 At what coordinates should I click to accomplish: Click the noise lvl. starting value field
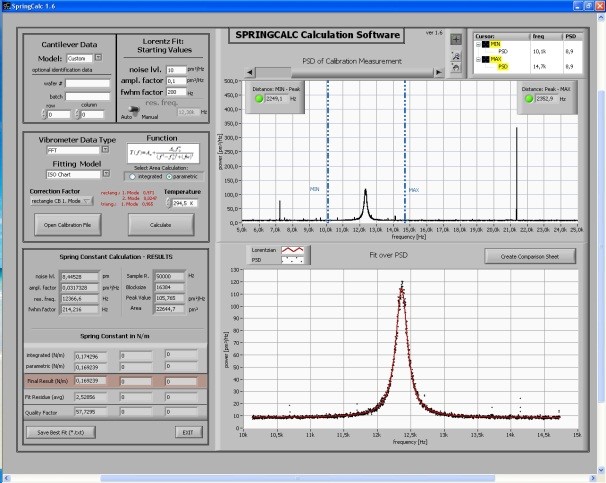[x=176, y=70]
